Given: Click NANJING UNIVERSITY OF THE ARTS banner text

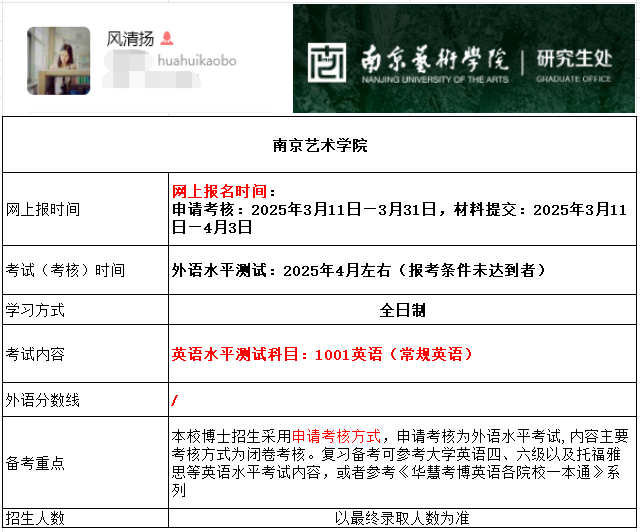Looking at the screenshot, I should pos(435,79).
